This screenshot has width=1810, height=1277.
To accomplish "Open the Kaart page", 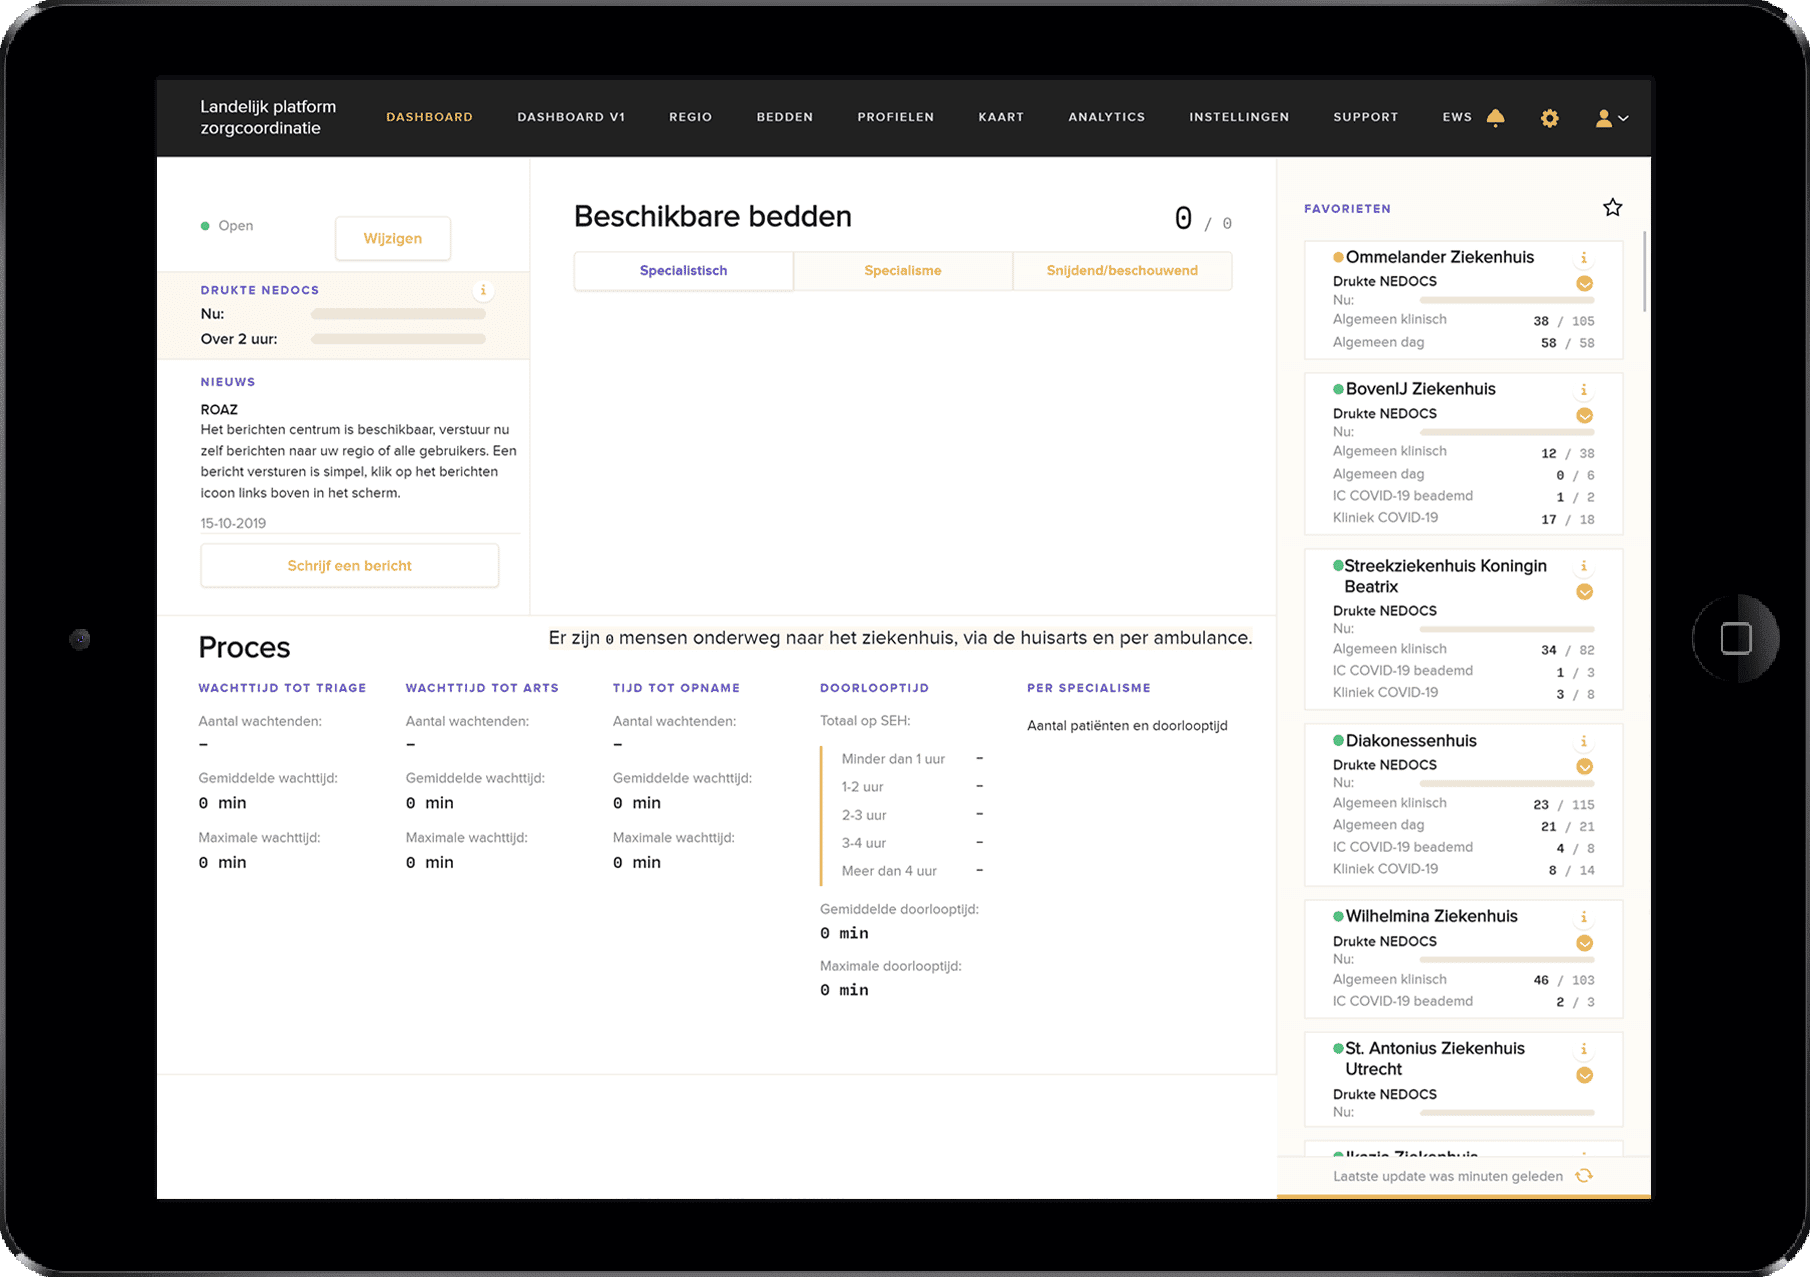I will coord(1001,117).
